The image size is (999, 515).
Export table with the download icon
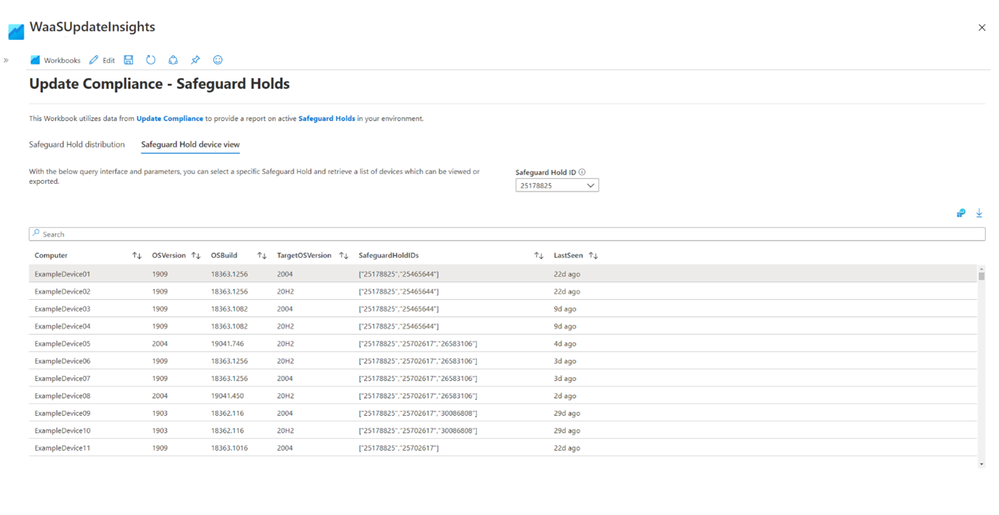[x=979, y=213]
